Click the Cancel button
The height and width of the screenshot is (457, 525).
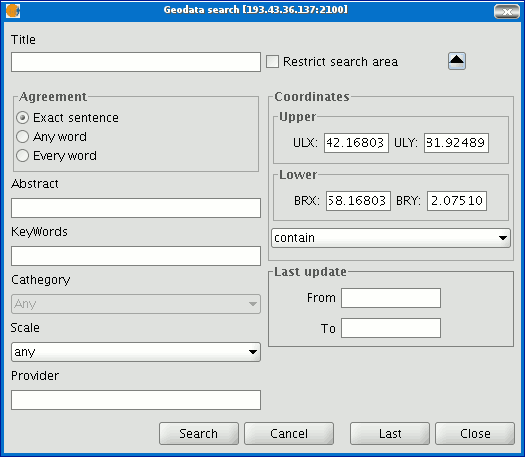coord(289,434)
